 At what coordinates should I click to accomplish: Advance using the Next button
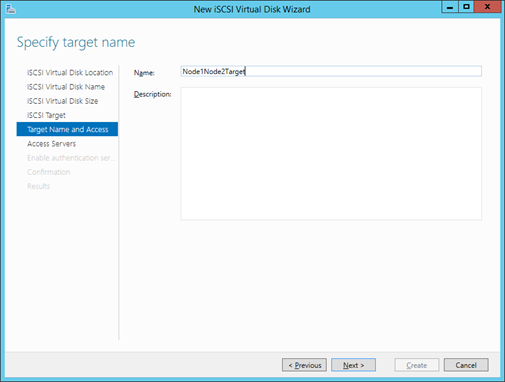click(353, 365)
